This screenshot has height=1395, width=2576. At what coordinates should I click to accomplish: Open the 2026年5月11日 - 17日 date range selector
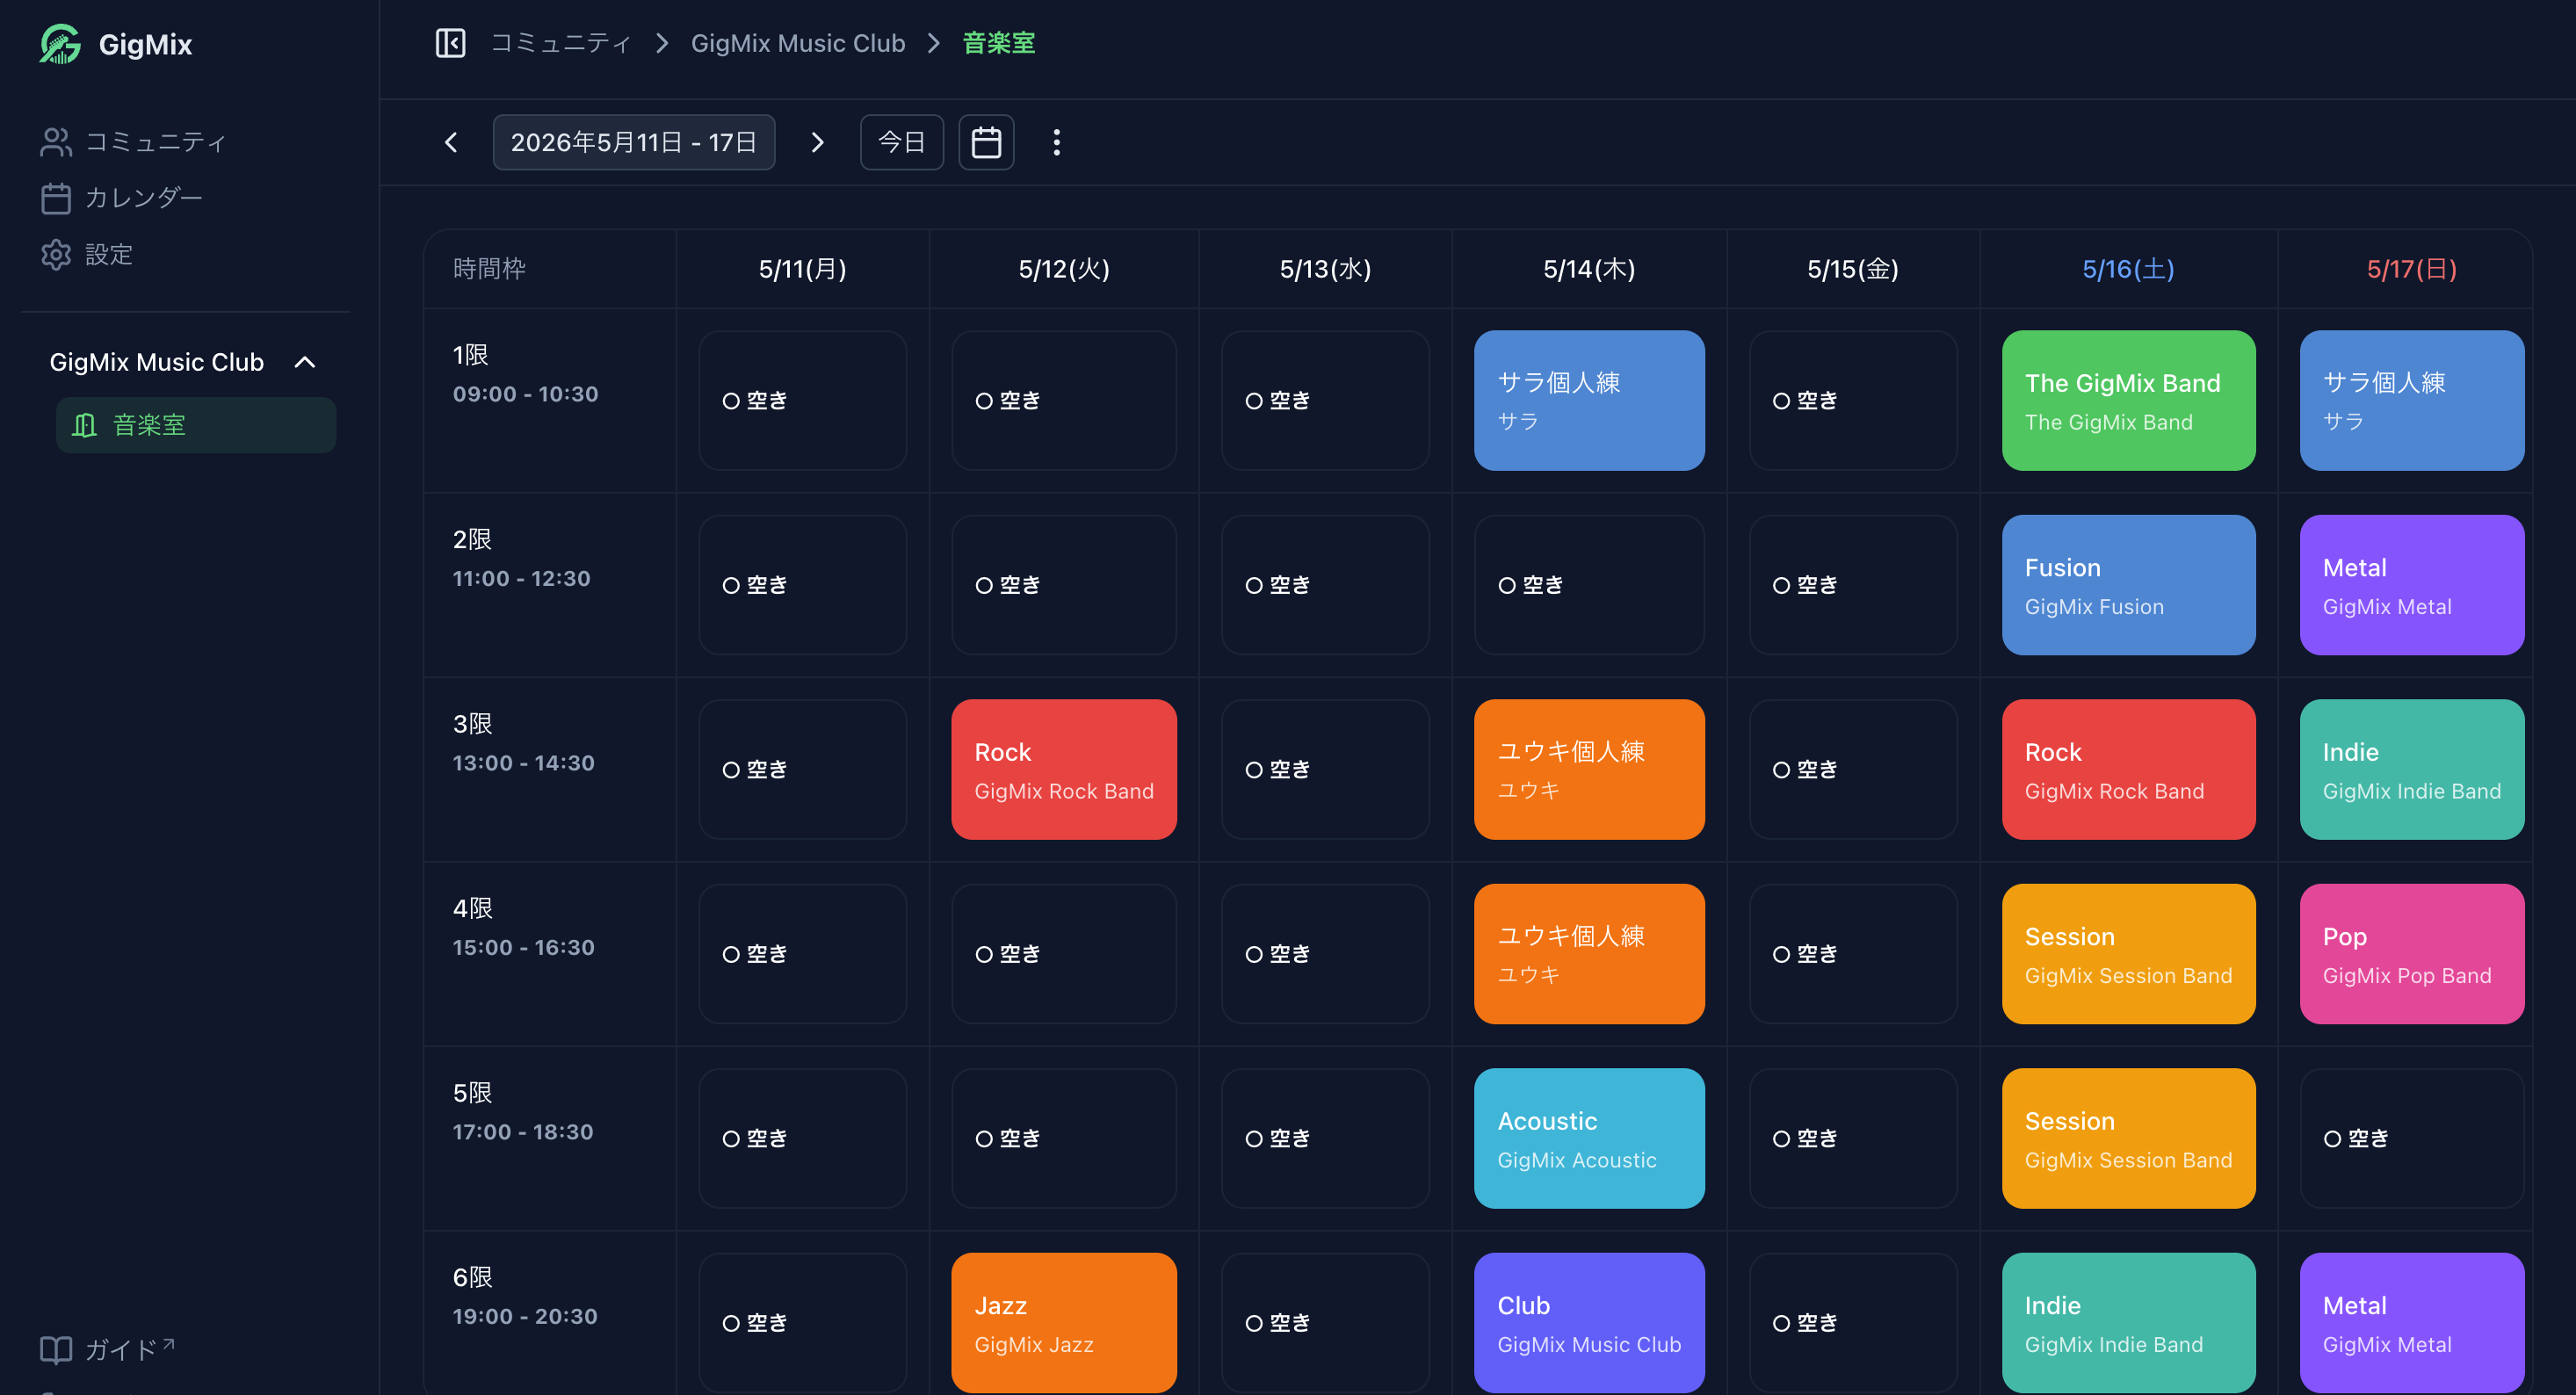coord(634,142)
